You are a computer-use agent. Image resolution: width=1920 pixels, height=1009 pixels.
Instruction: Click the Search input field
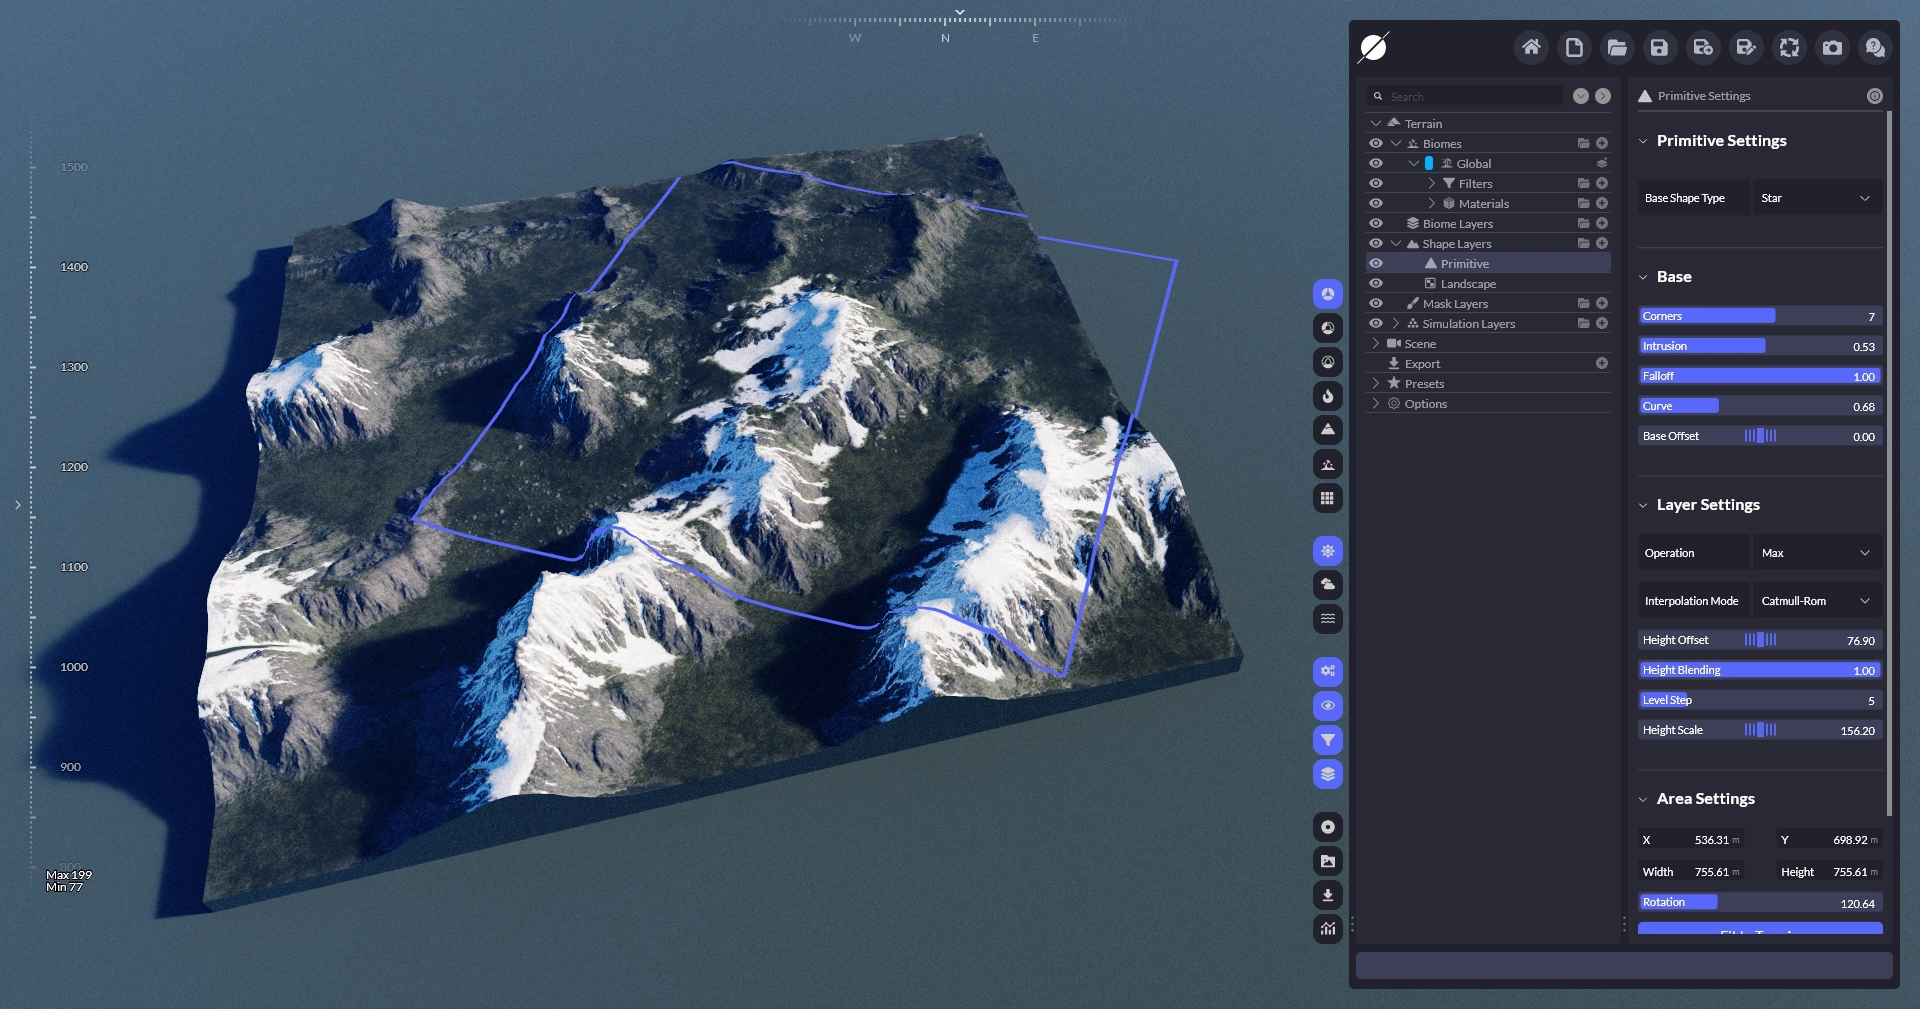(1470, 97)
